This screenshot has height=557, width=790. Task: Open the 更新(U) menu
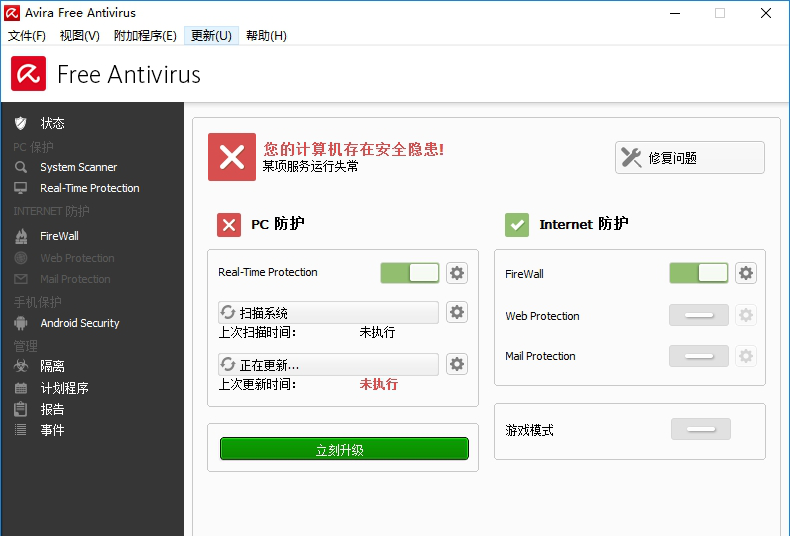tap(211, 35)
